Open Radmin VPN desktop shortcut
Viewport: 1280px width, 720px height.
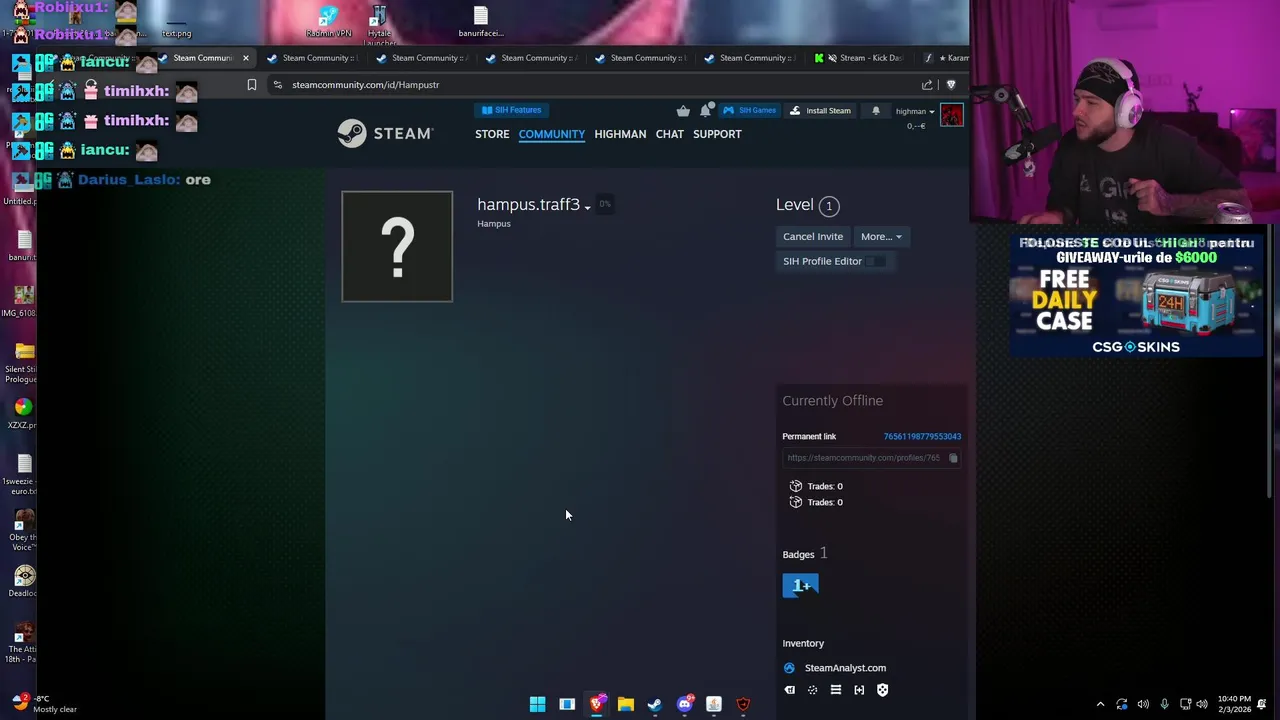[x=328, y=21]
